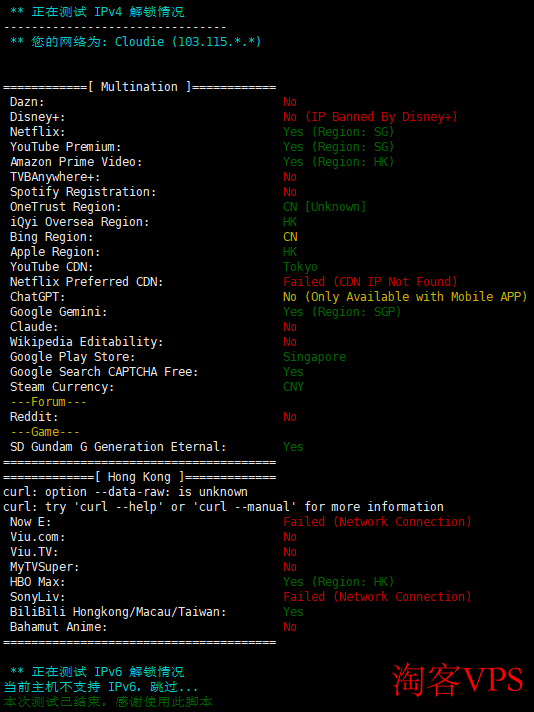Select the BiliBili Hongkong/Macau/Taiwan label
The image size is (534, 712).
tap(118, 612)
